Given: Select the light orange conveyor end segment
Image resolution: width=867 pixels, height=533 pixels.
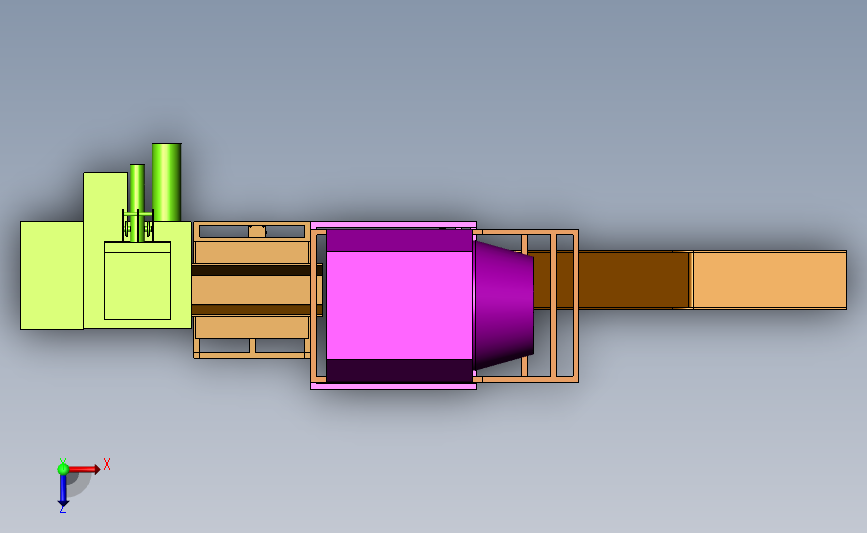Looking at the screenshot, I should [x=770, y=280].
